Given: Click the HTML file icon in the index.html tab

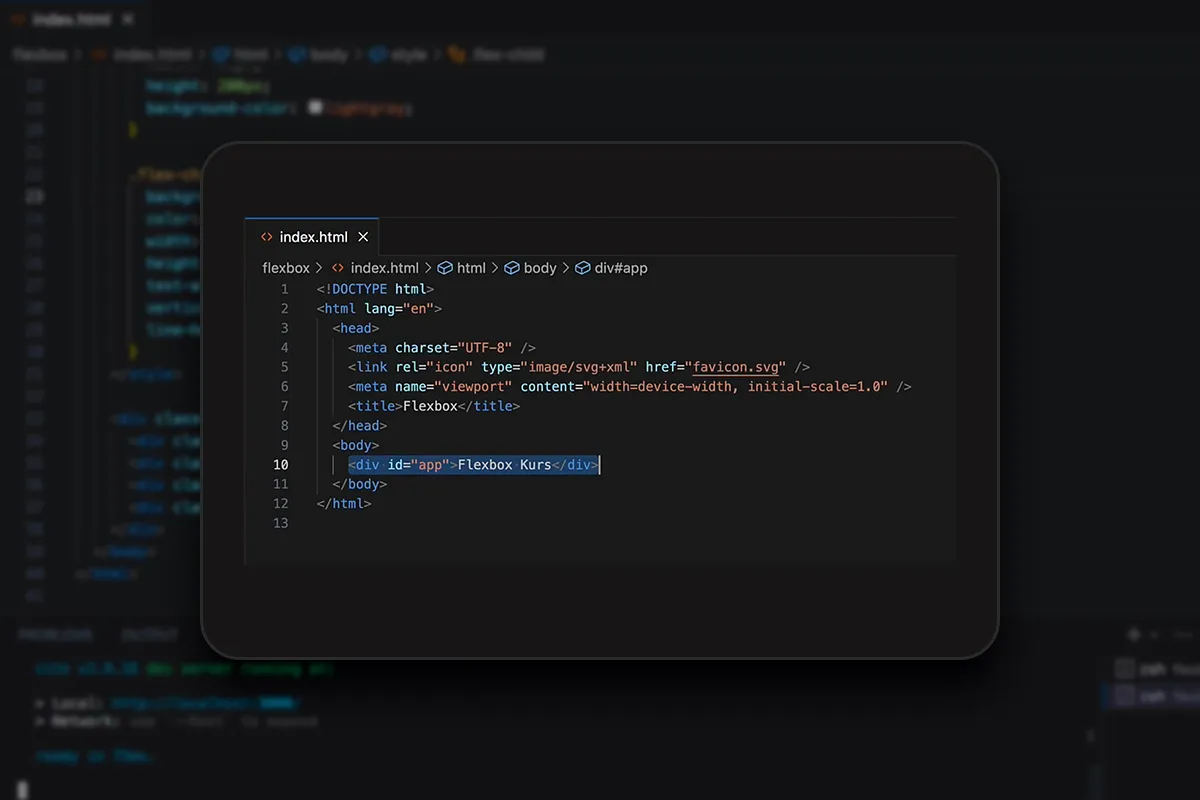Looking at the screenshot, I should (x=266, y=237).
